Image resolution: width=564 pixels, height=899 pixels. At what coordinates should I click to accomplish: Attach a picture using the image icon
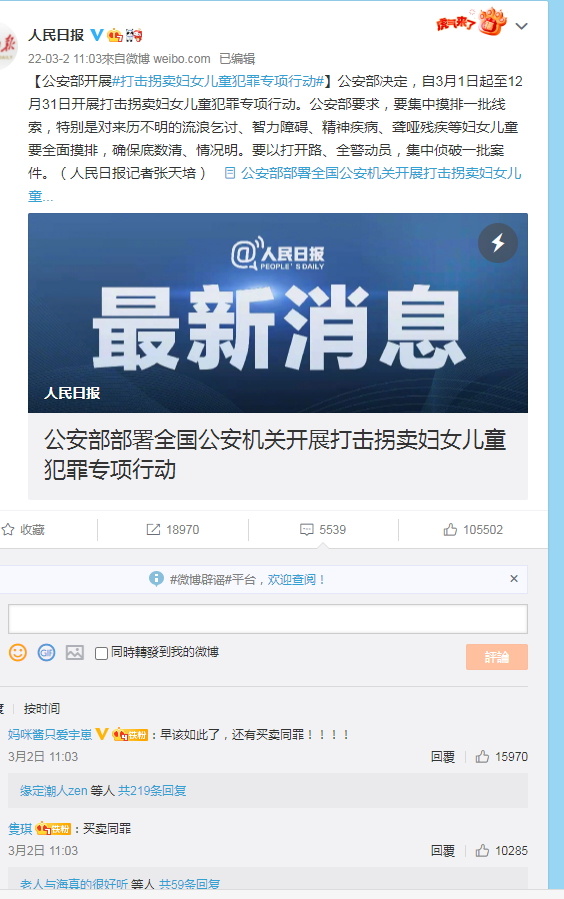click(x=75, y=652)
